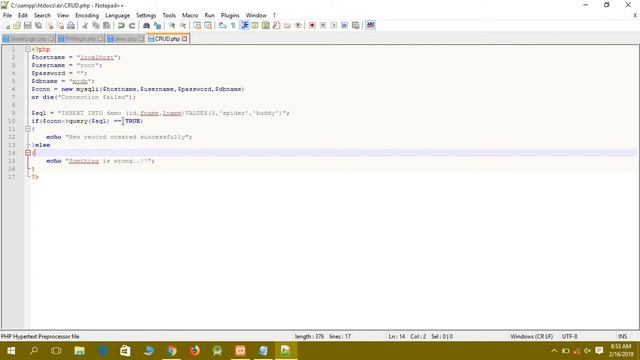Copy selection with the Copy toolbar icon
The height and width of the screenshot is (360, 640).
click(96, 25)
